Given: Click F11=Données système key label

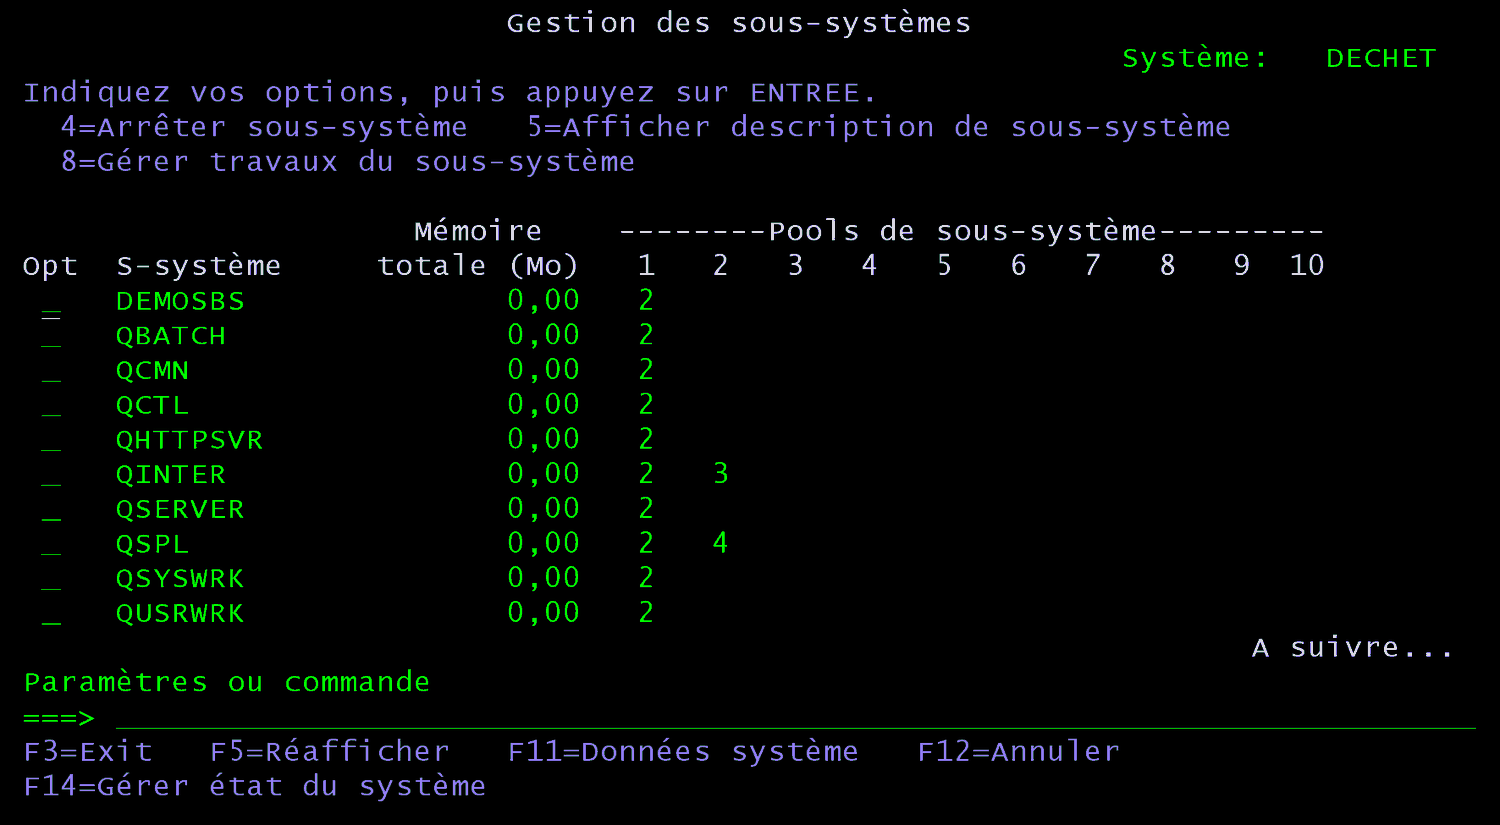Looking at the screenshot, I should click(x=683, y=751).
